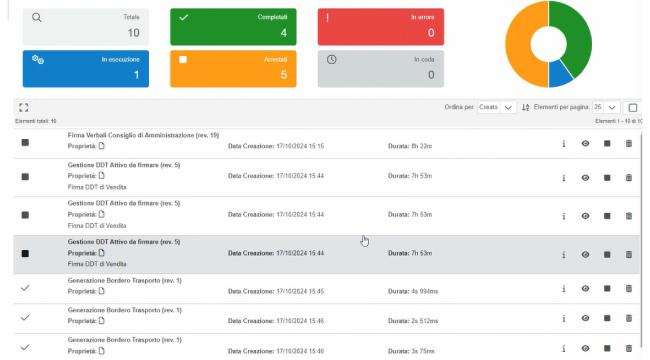Open info for the 4s 994ms Bordero row

pos(563,289)
